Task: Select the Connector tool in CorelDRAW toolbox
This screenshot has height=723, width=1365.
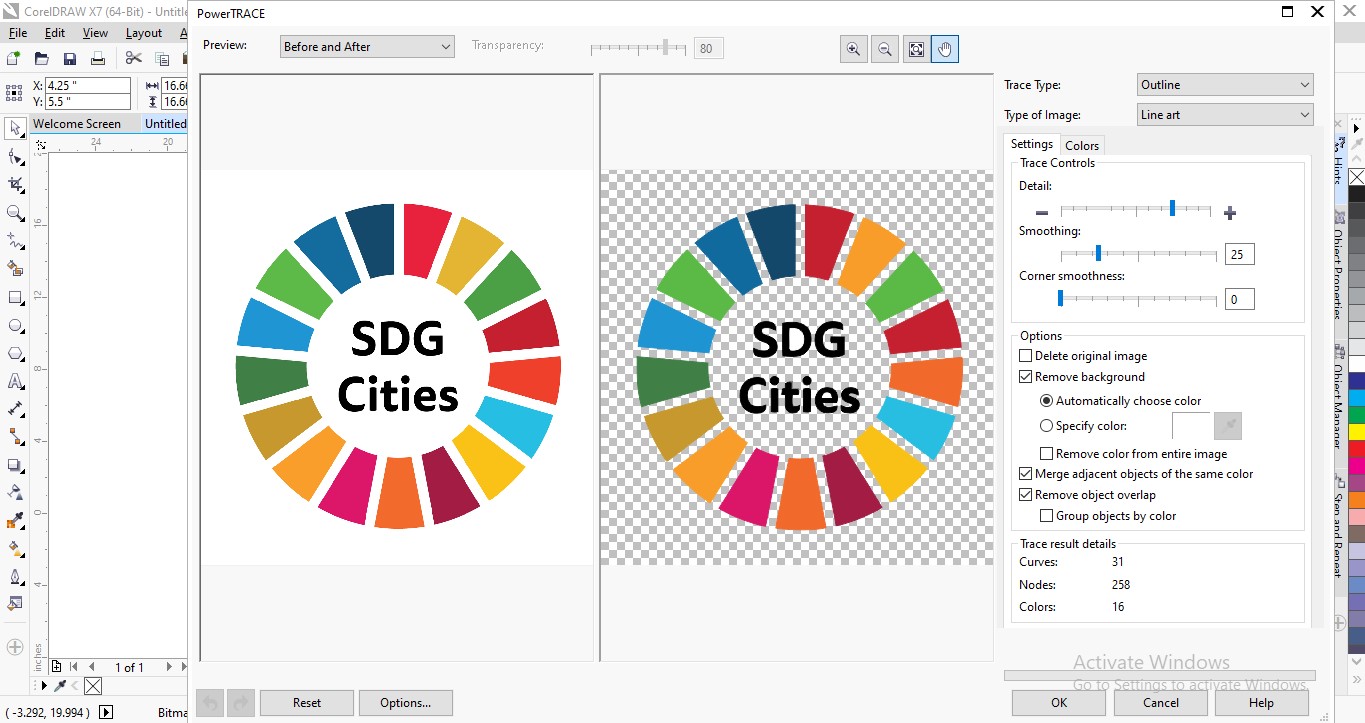Action: tap(15, 437)
